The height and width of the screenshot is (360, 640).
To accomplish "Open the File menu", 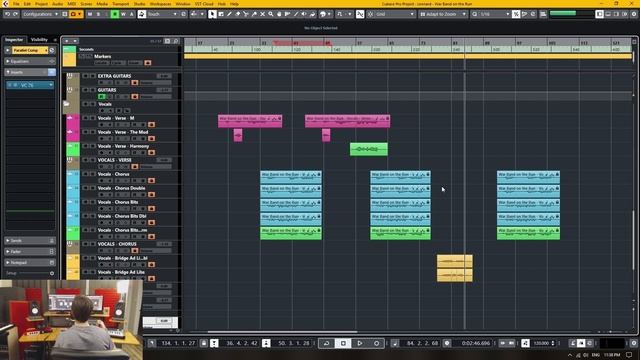I will tap(16, 4).
